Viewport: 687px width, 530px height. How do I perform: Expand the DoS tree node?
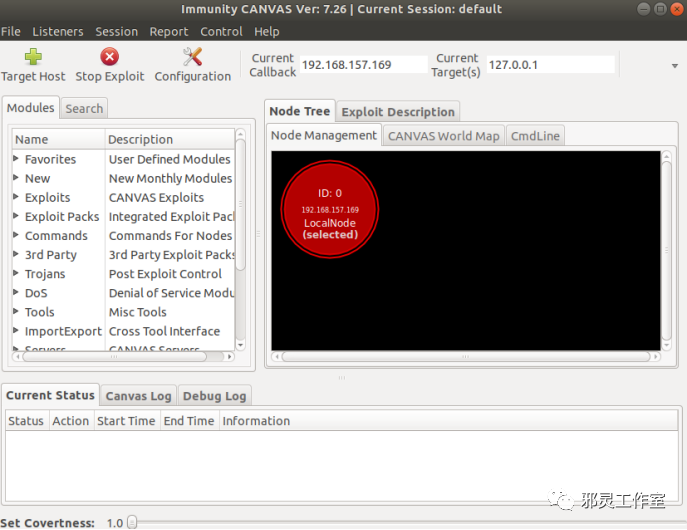pyautogui.click(x=16, y=292)
